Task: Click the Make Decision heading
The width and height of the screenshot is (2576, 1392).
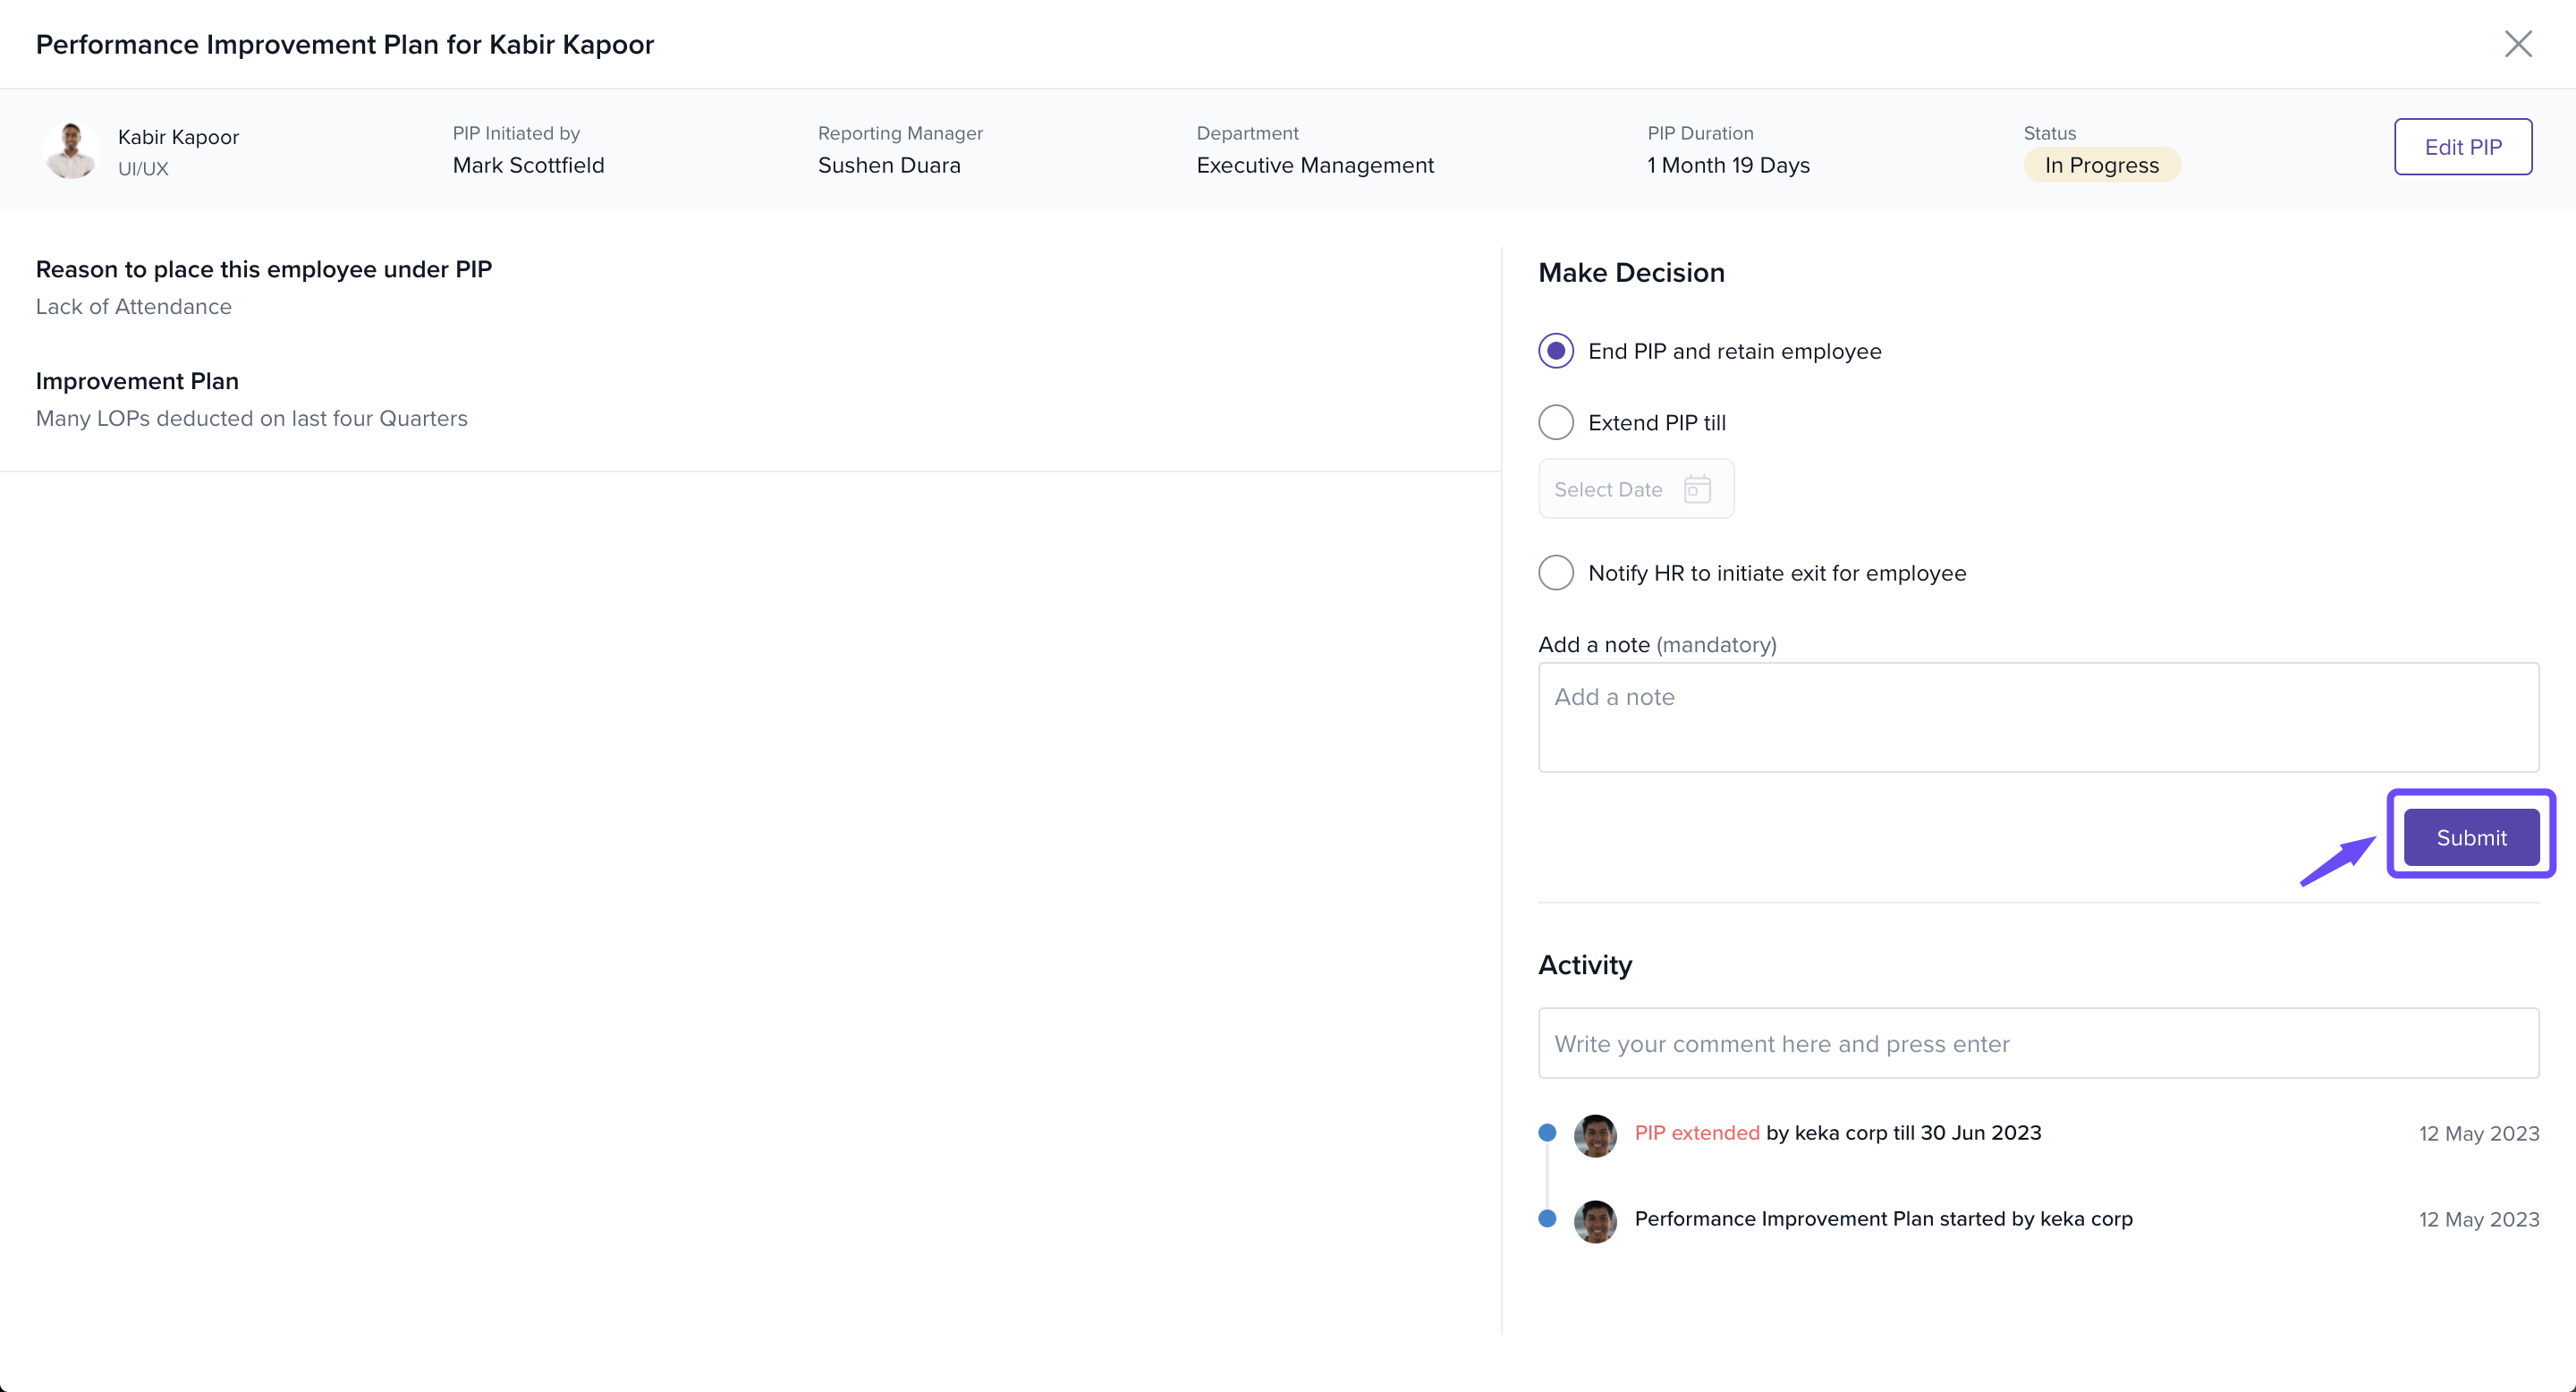Action: [1630, 273]
